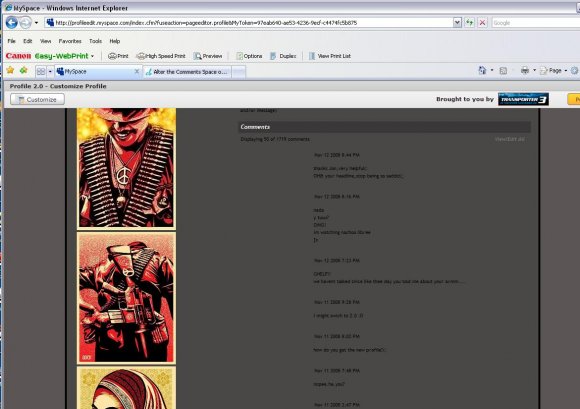The height and width of the screenshot is (409, 580).
Task: Click the woman in headscarf poster
Action: point(126,388)
